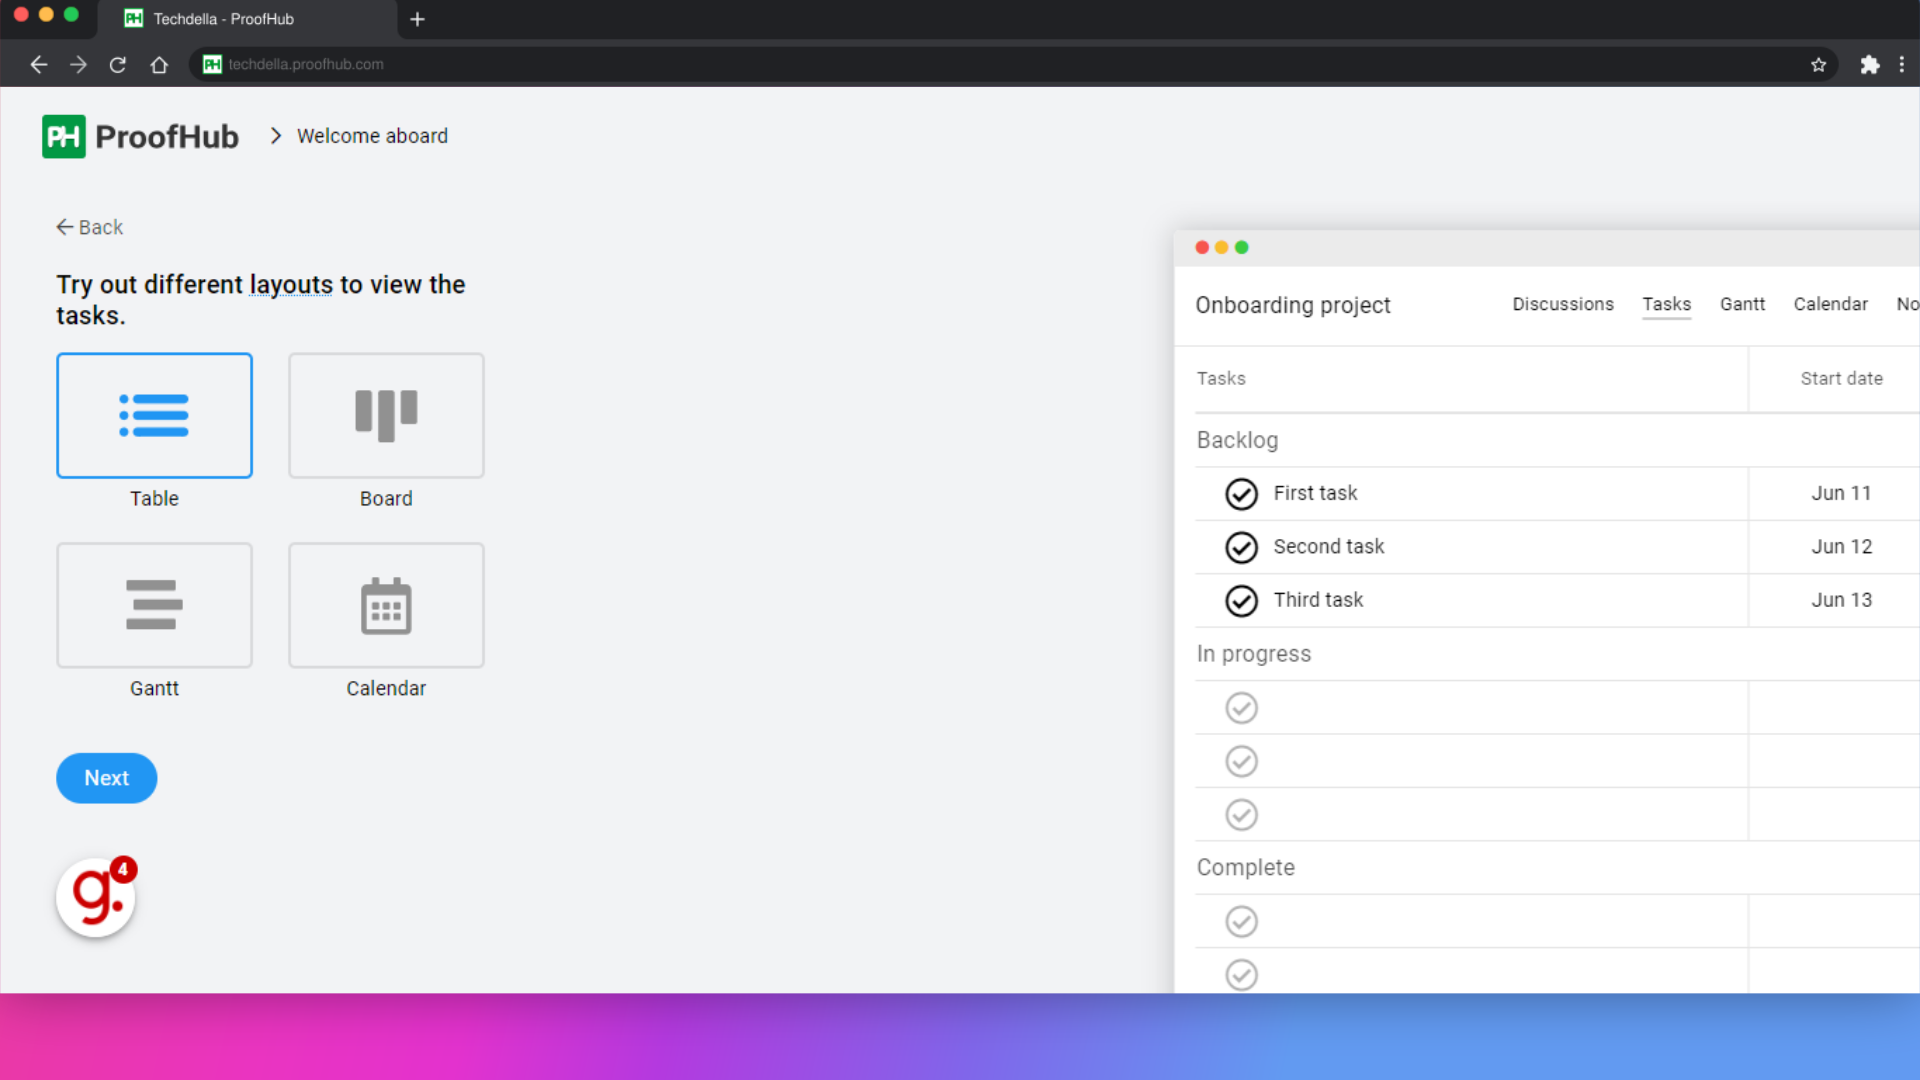This screenshot has height=1080, width=1920.
Task: Open the browser three-dot menu
Action: coord(1902,65)
